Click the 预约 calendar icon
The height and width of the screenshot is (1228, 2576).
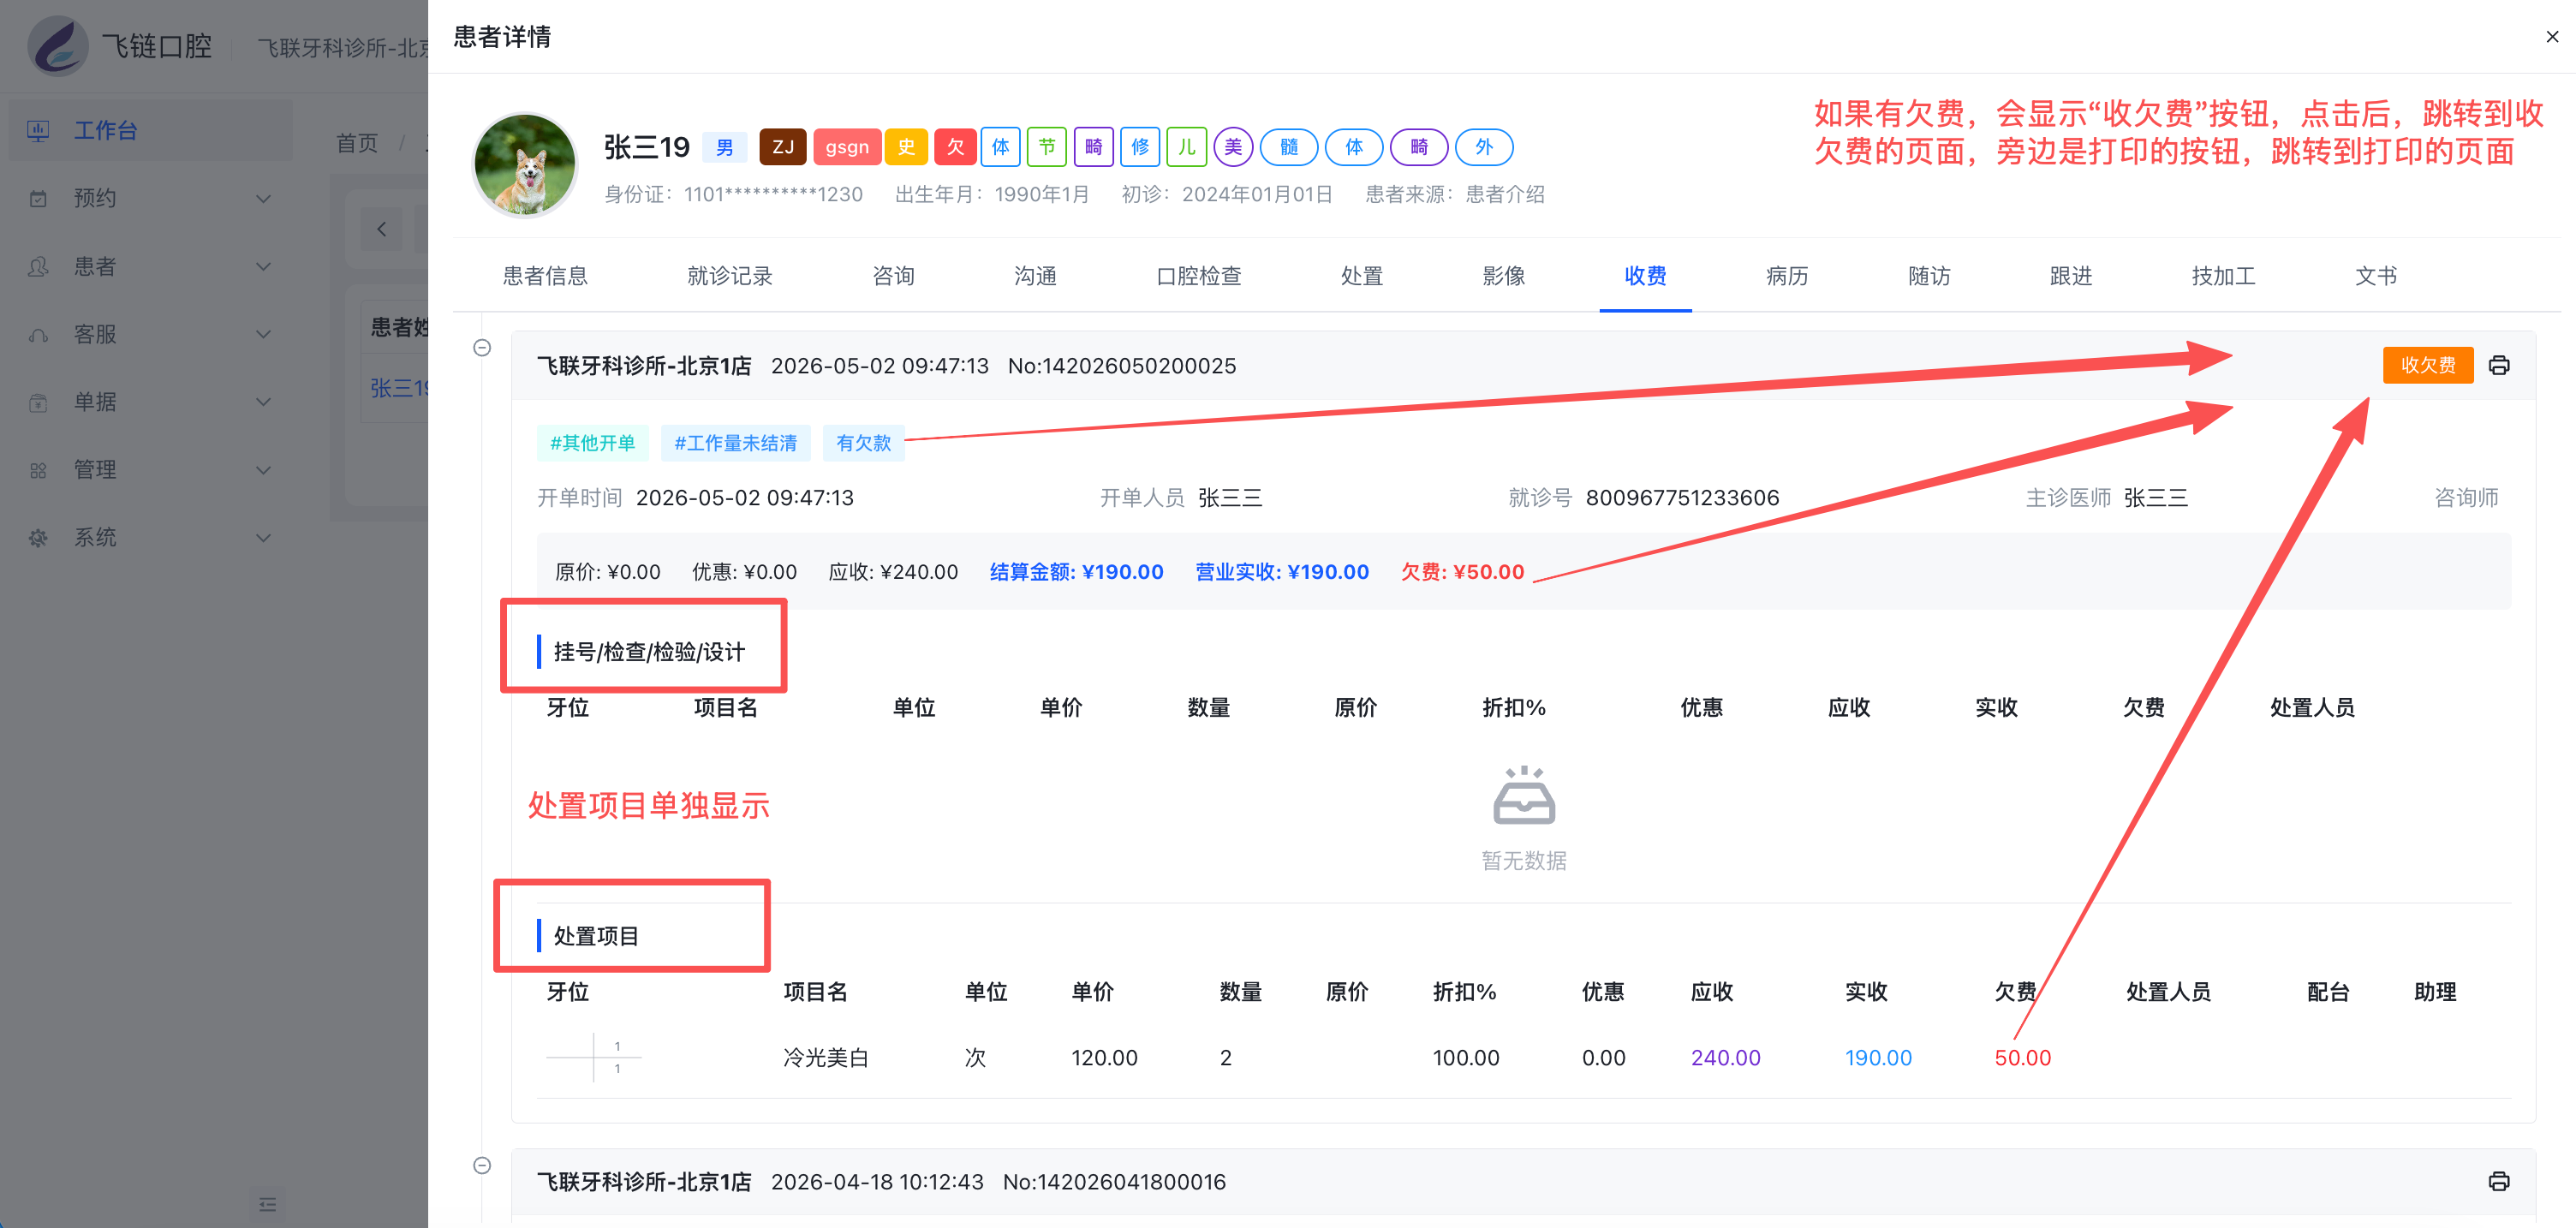point(38,198)
